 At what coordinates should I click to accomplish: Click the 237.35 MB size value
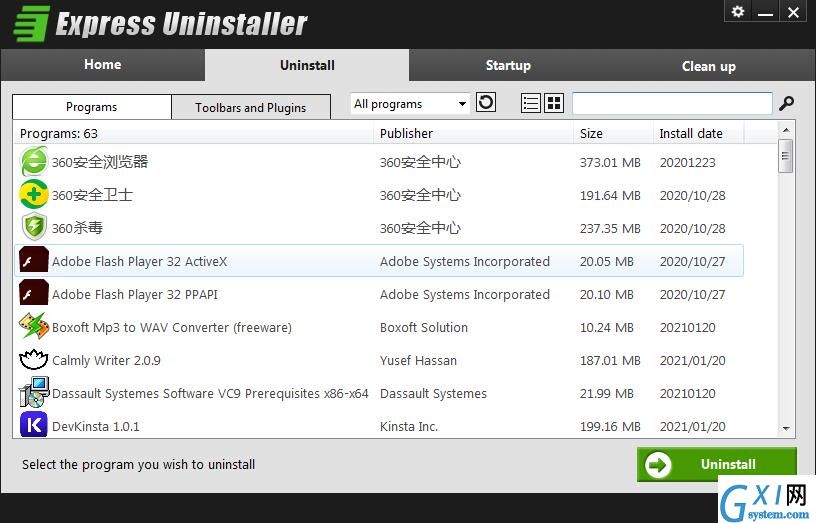coord(610,228)
